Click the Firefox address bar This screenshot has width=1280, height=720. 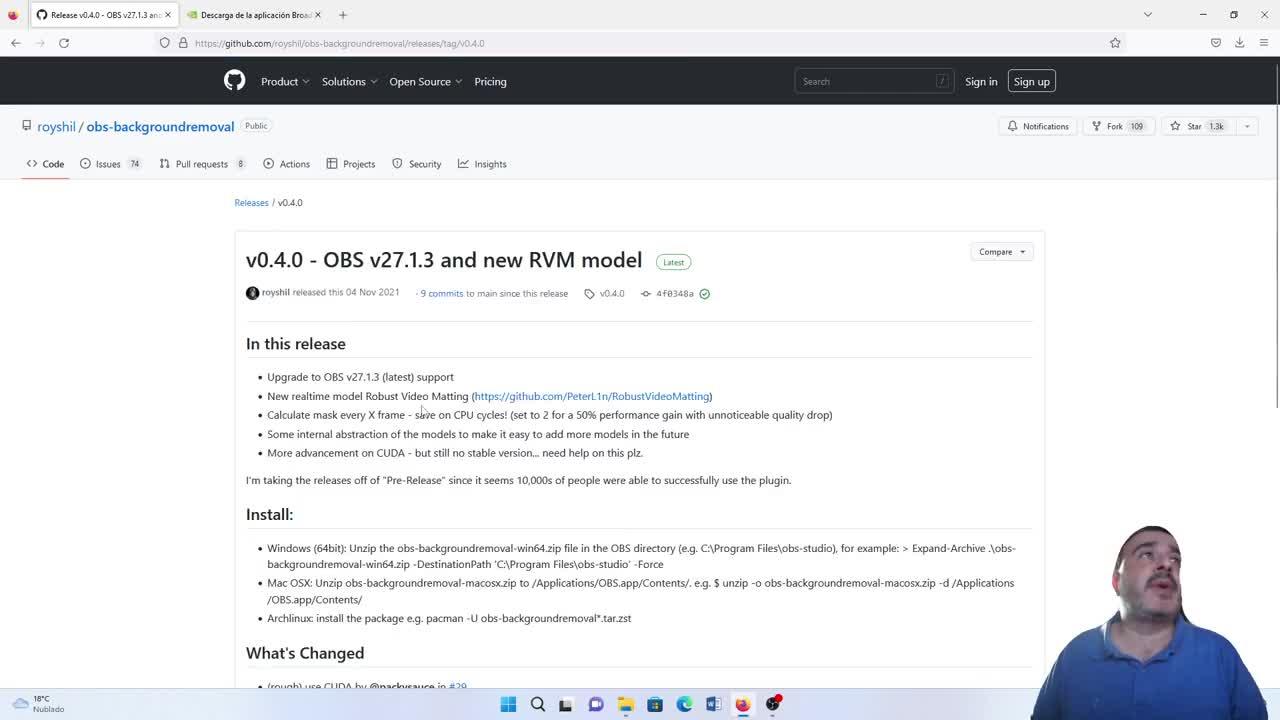click(x=640, y=43)
